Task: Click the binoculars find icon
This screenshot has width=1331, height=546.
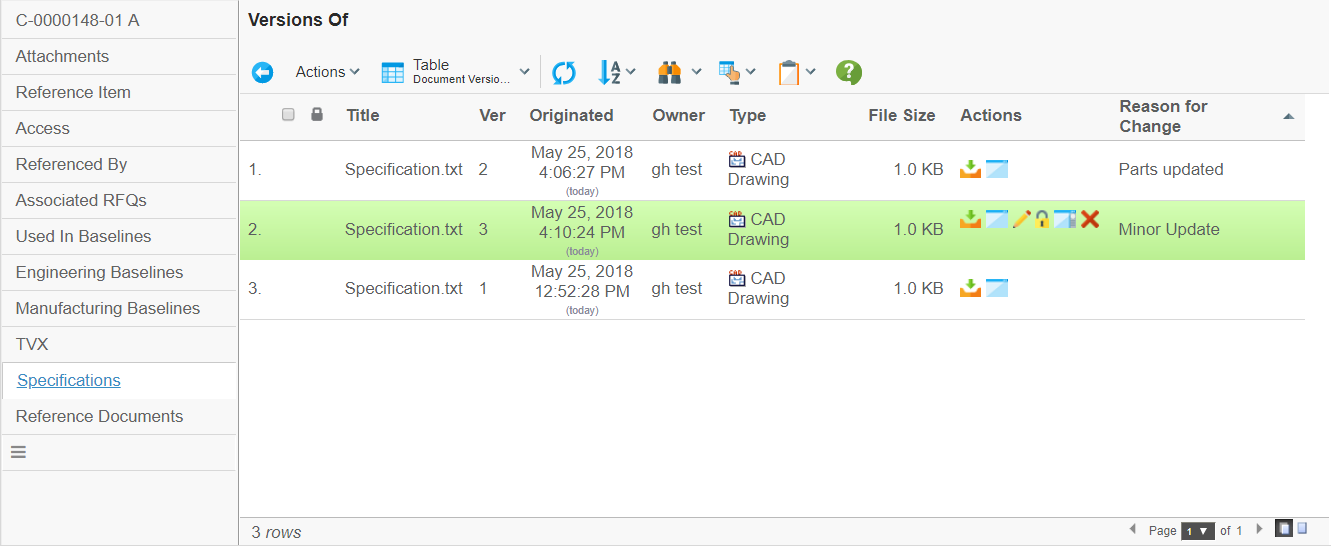Action: tap(670, 72)
